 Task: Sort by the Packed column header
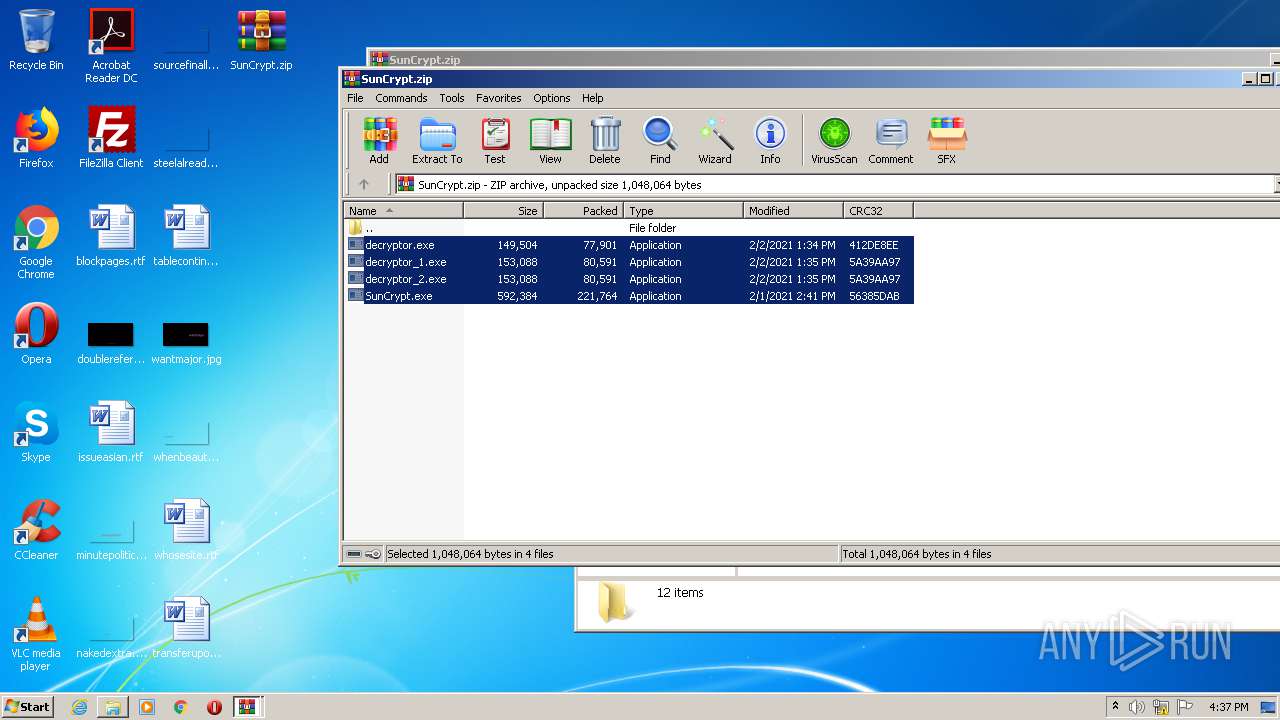pyautogui.click(x=584, y=211)
